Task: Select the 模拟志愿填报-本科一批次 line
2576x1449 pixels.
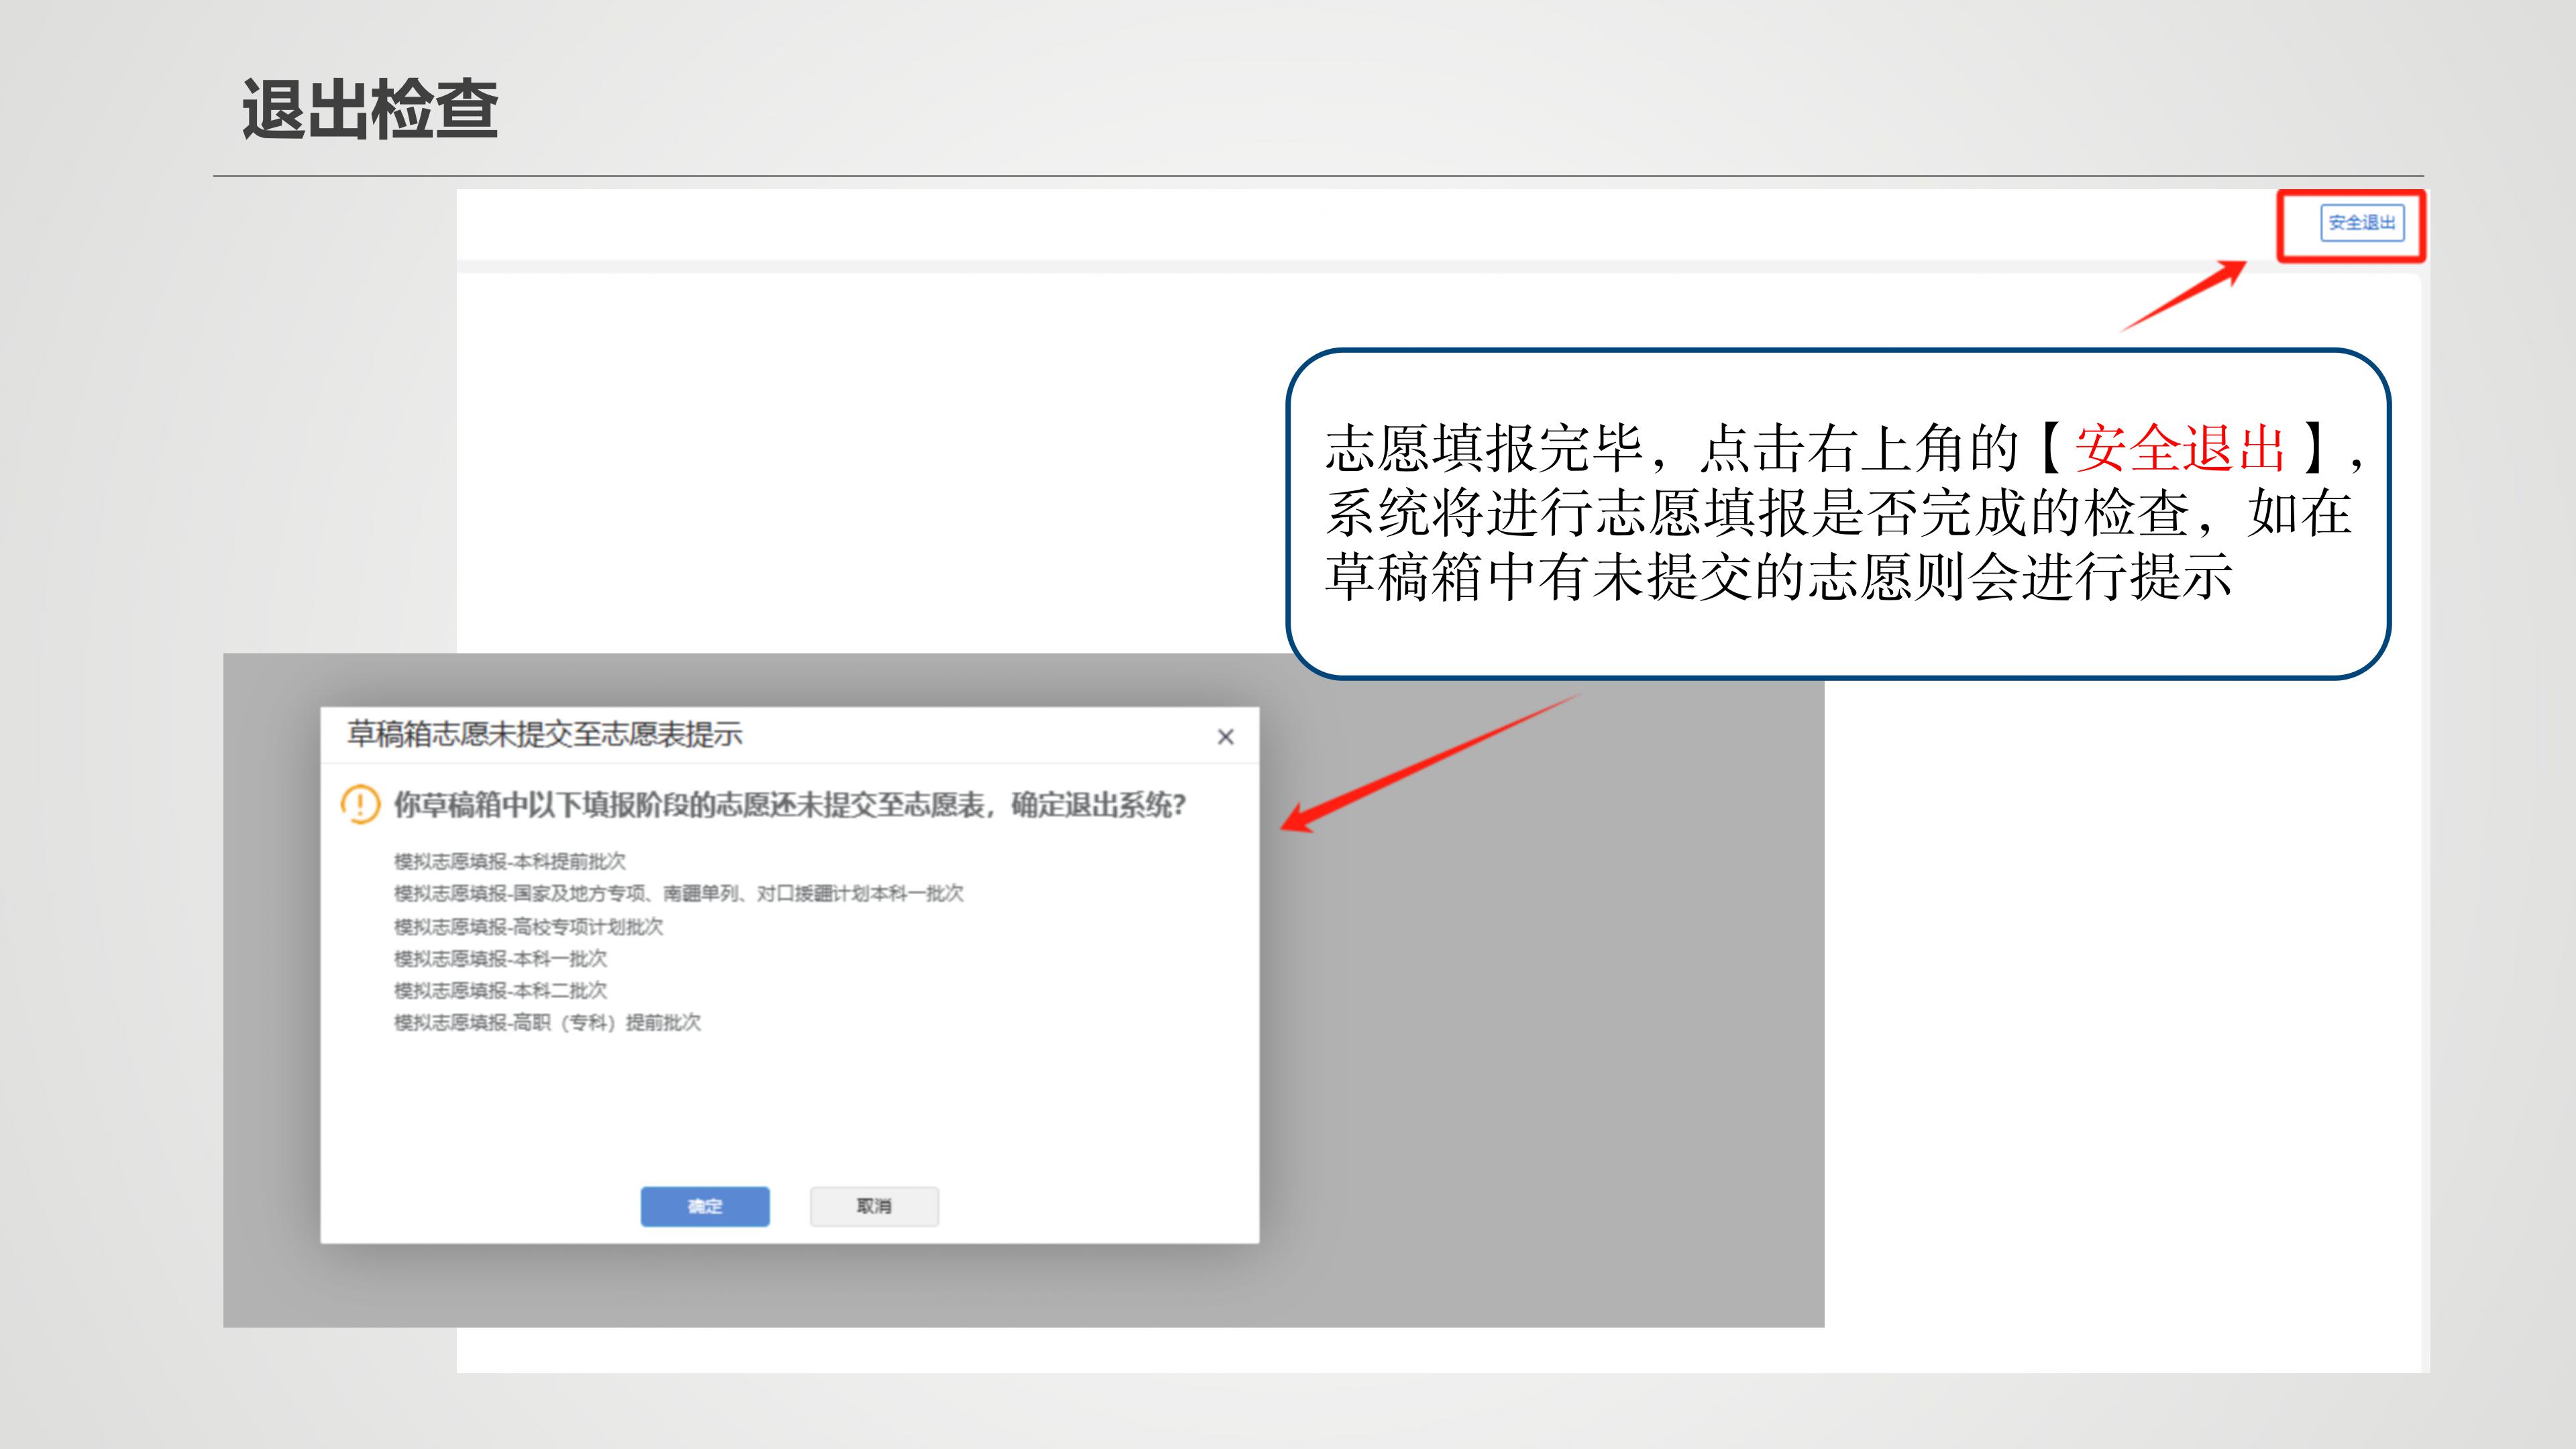Action: coord(500,958)
